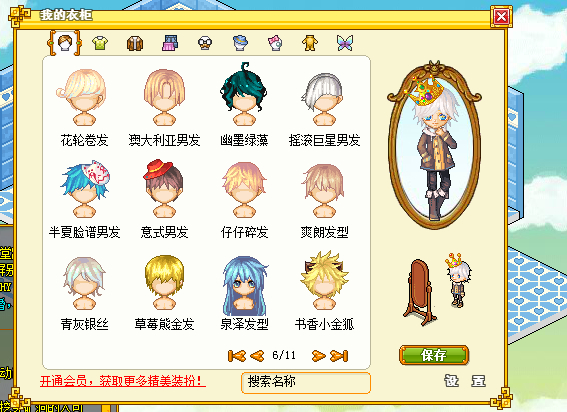Pick the 意式男发 red hat hairstyle

(x=164, y=199)
